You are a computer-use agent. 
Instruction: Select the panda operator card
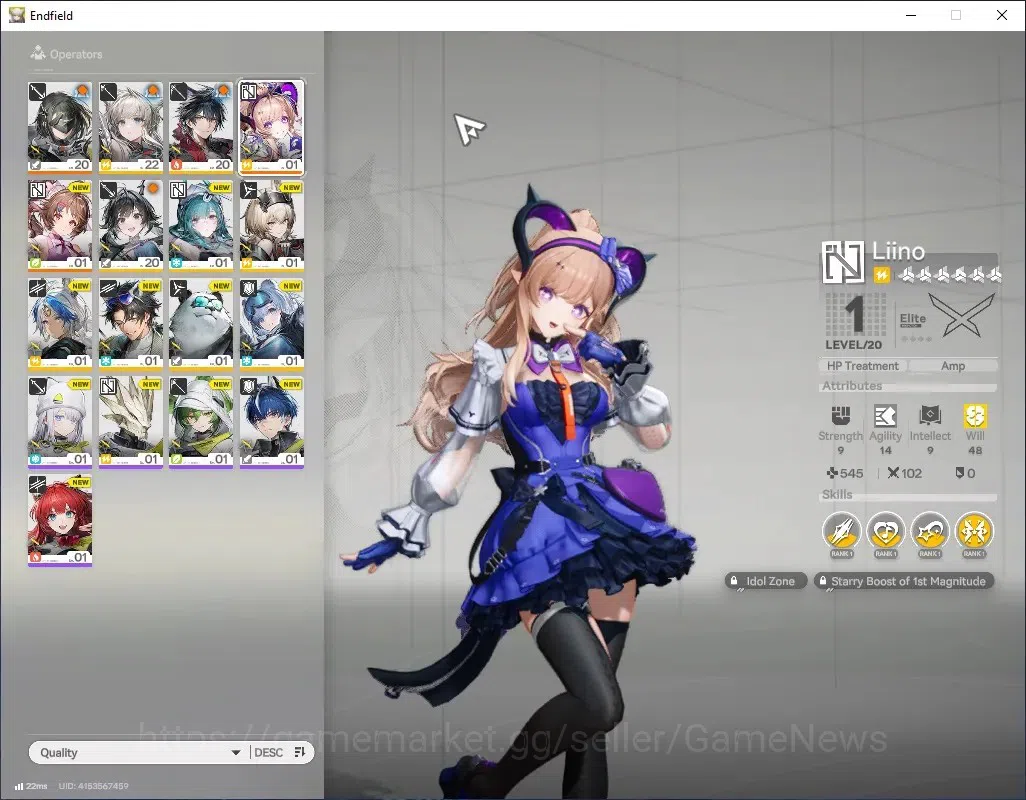point(201,323)
